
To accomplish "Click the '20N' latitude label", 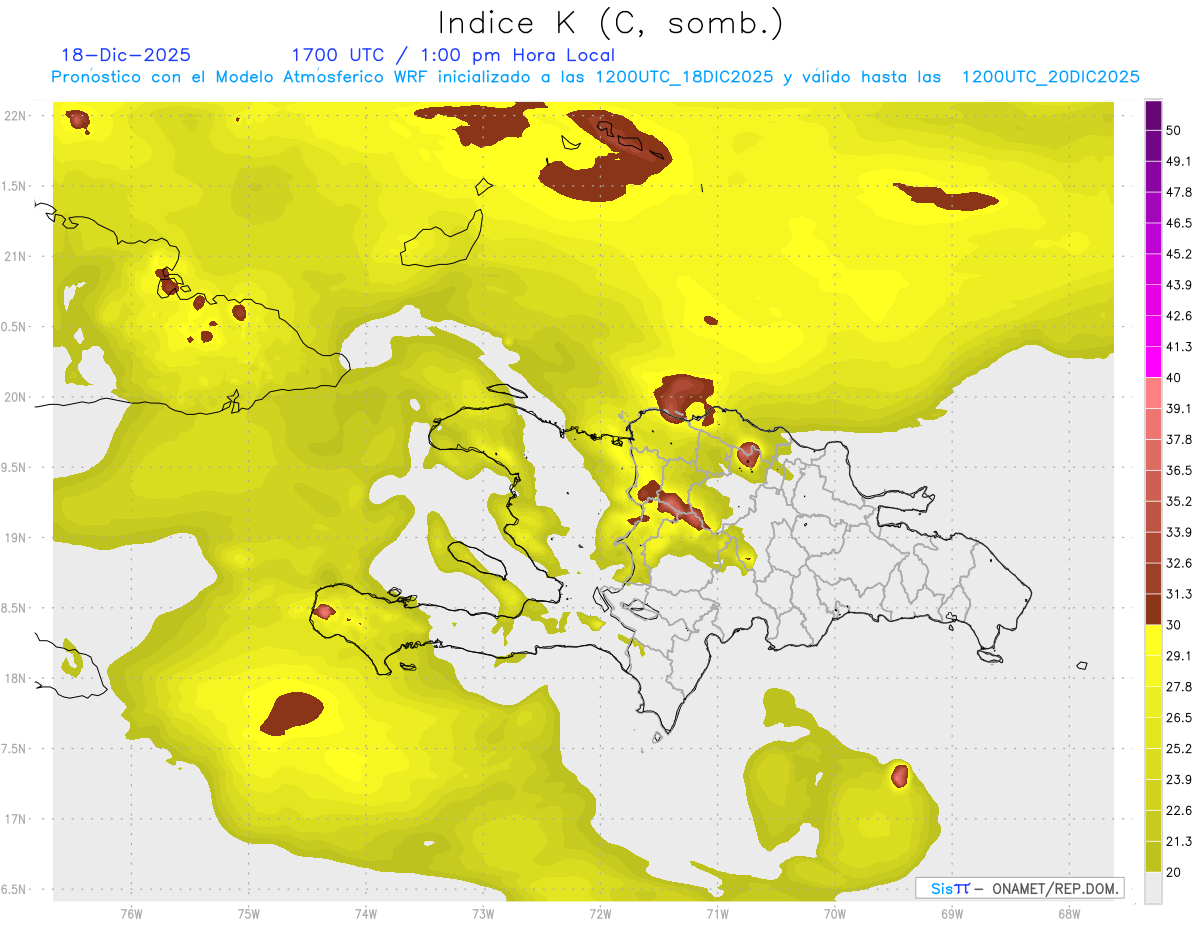I will [17, 397].
